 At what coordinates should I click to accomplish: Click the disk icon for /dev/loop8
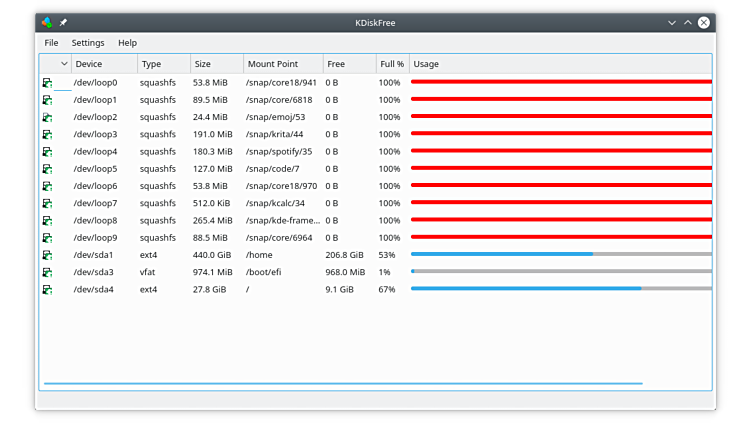(x=47, y=221)
